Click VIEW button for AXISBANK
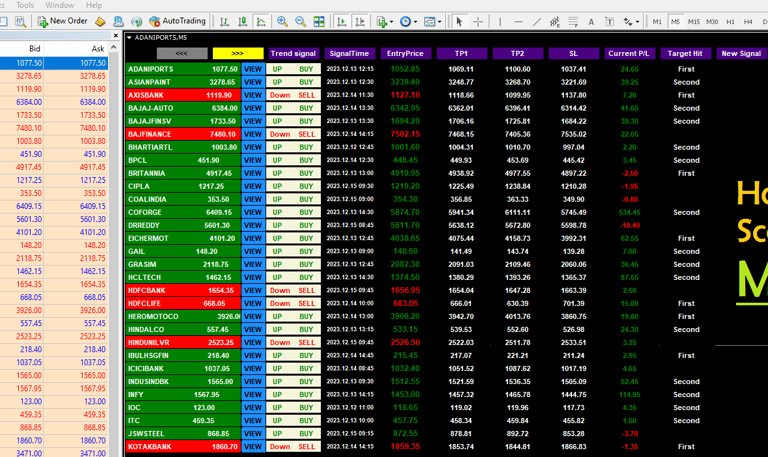The width and height of the screenshot is (768, 457). tap(253, 95)
